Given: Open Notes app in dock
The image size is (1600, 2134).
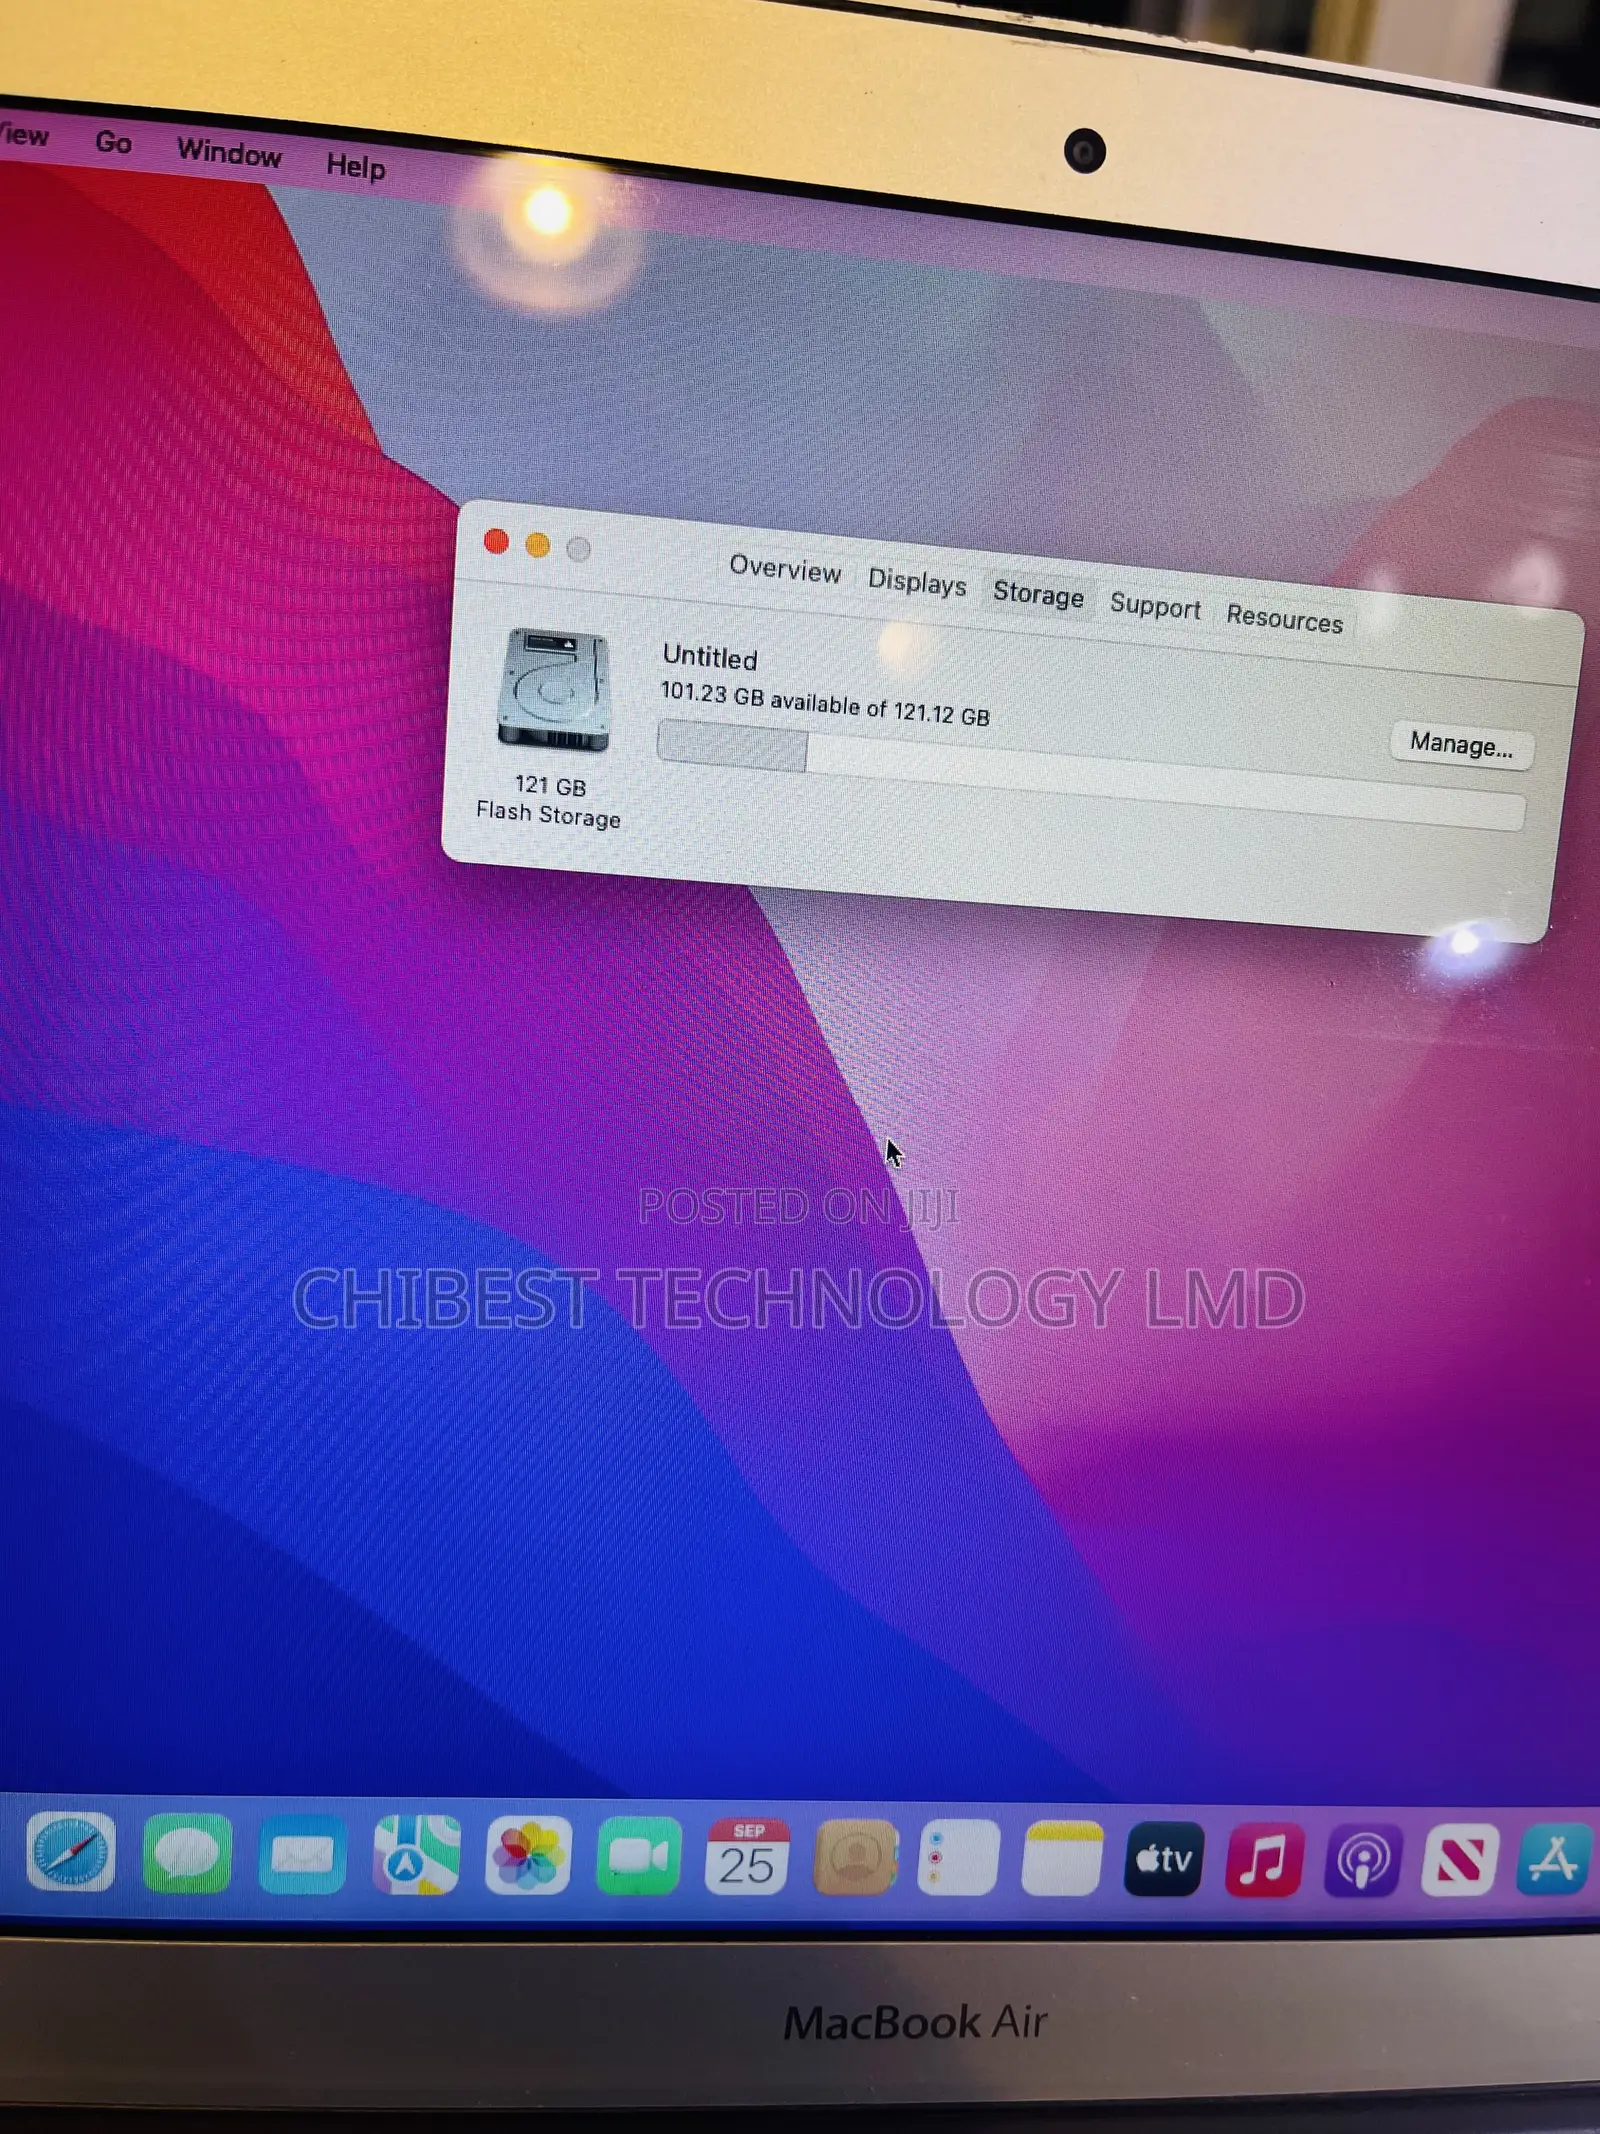Looking at the screenshot, I should [1062, 1858].
